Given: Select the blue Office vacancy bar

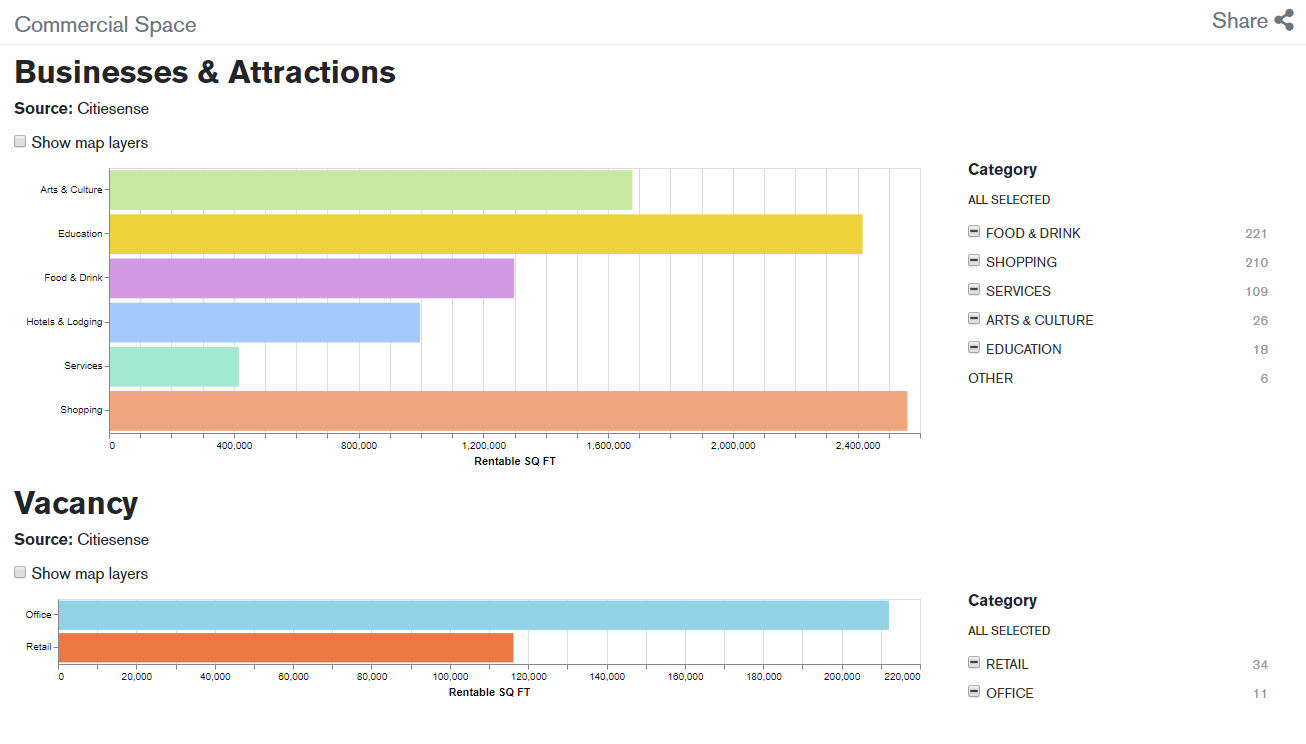Looking at the screenshot, I should click(x=474, y=615).
